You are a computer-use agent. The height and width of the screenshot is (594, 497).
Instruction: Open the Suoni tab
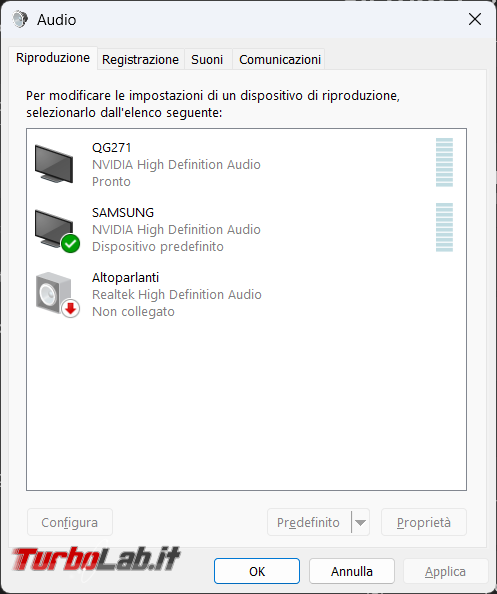click(x=207, y=59)
